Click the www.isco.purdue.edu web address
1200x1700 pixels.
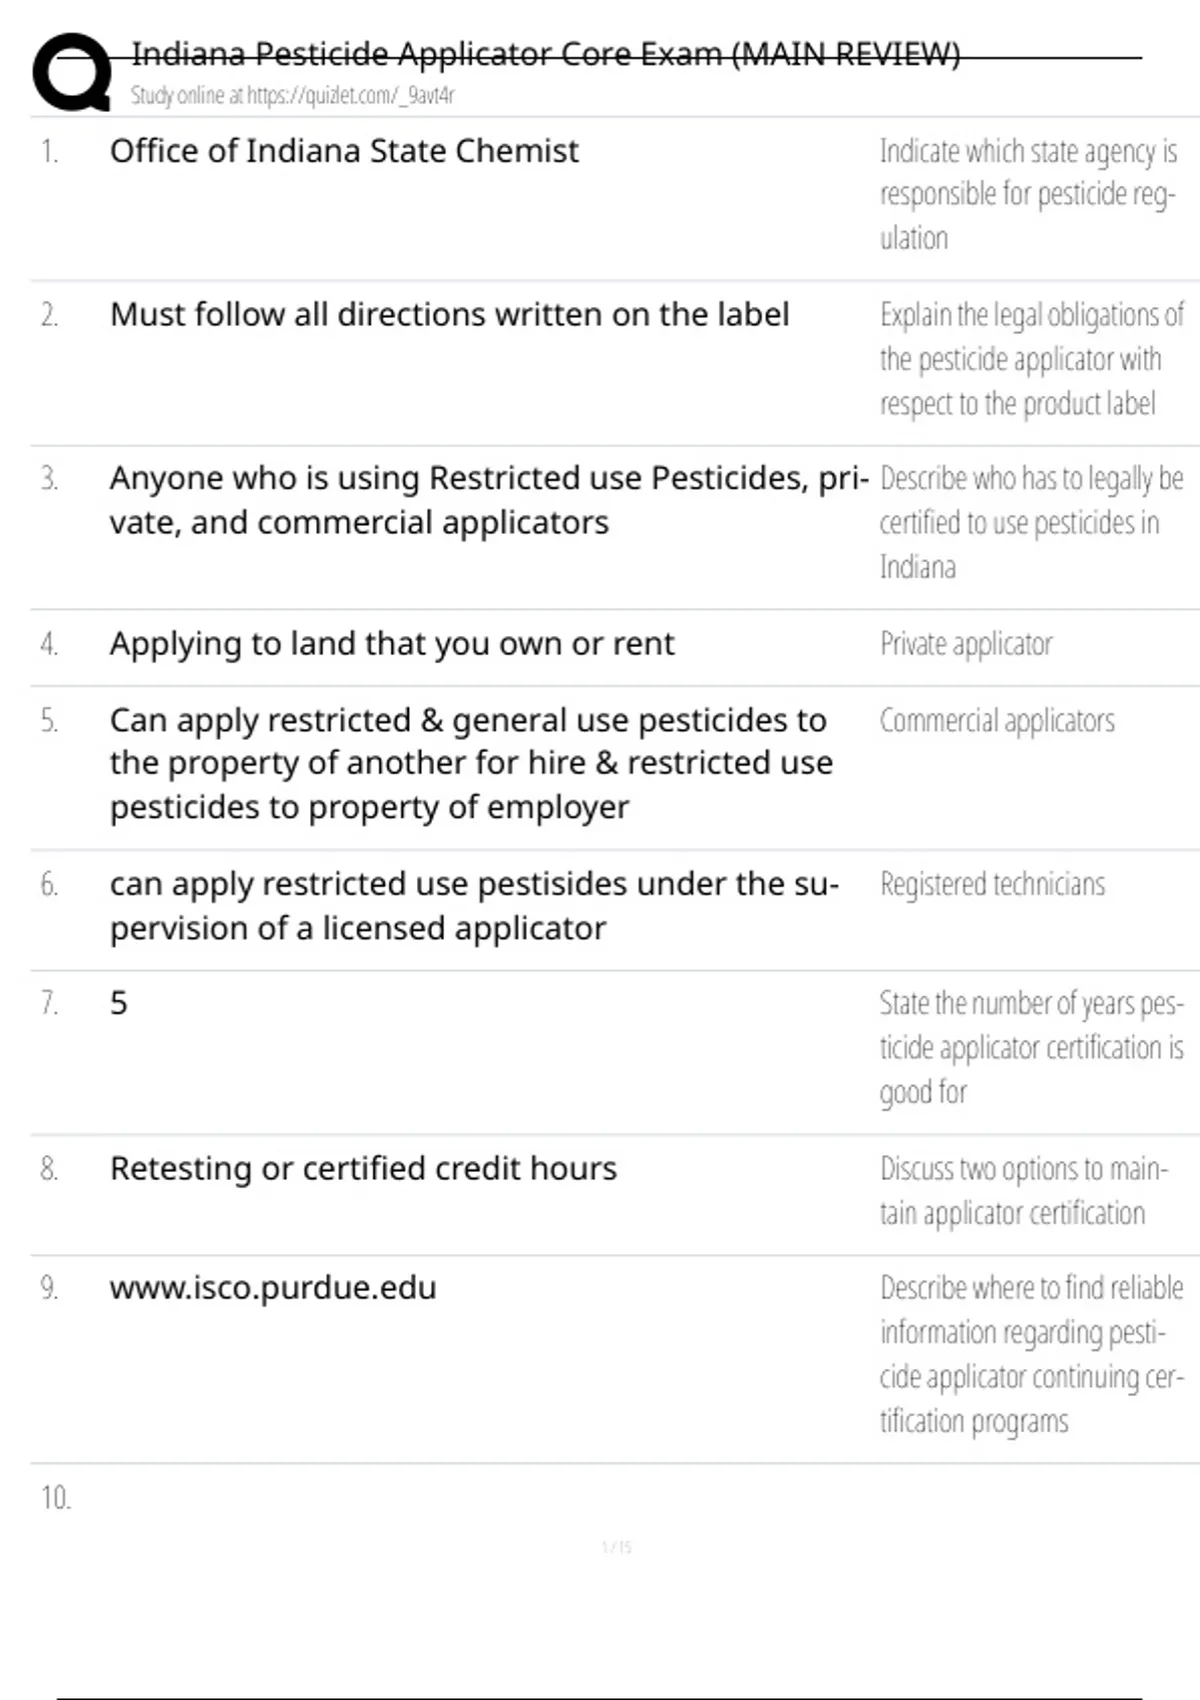273,1288
